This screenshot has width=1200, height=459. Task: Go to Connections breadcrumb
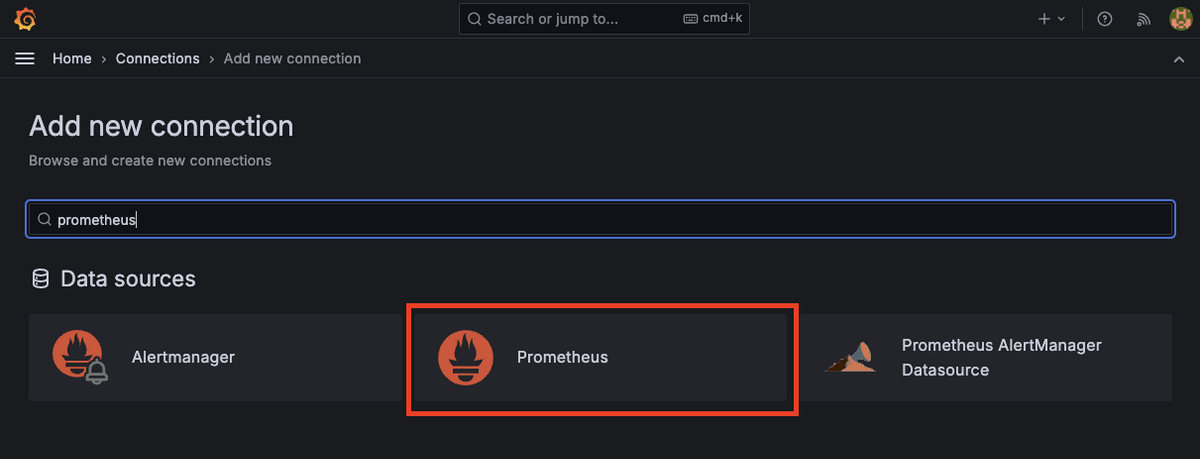click(158, 59)
